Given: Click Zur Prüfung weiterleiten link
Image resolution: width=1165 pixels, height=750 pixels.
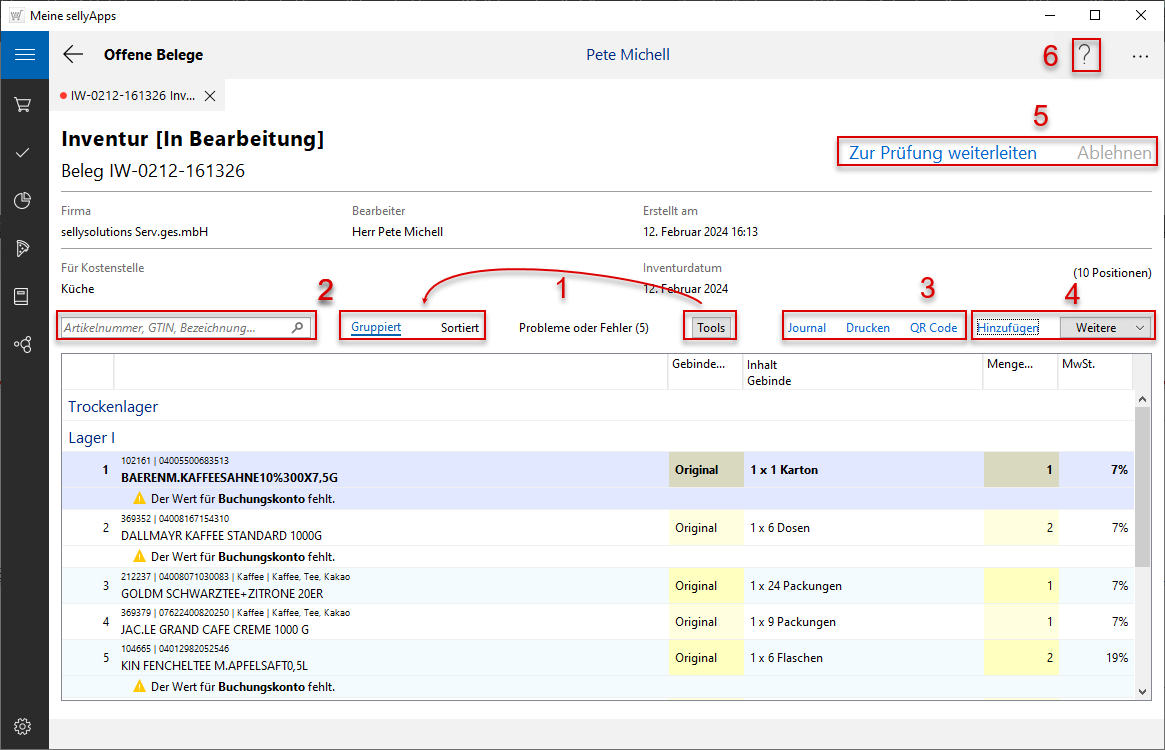Looking at the screenshot, I should (x=942, y=153).
